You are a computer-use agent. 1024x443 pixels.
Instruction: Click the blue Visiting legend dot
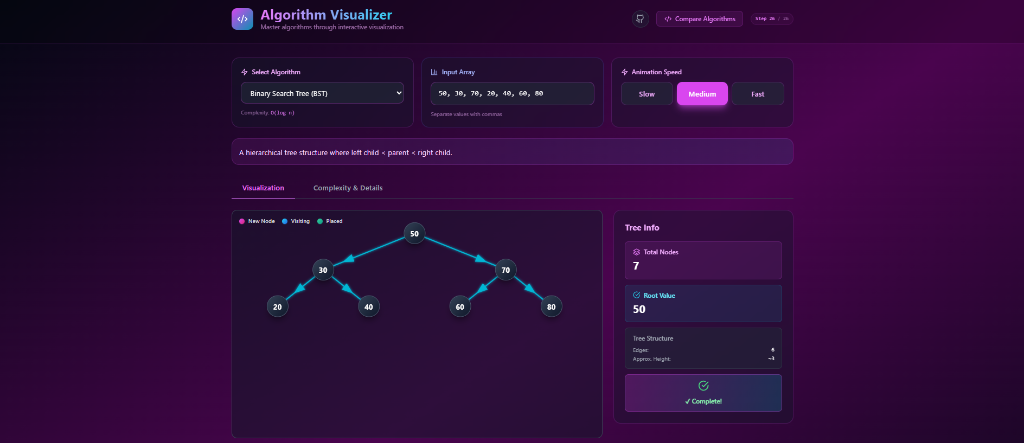pyautogui.click(x=285, y=222)
